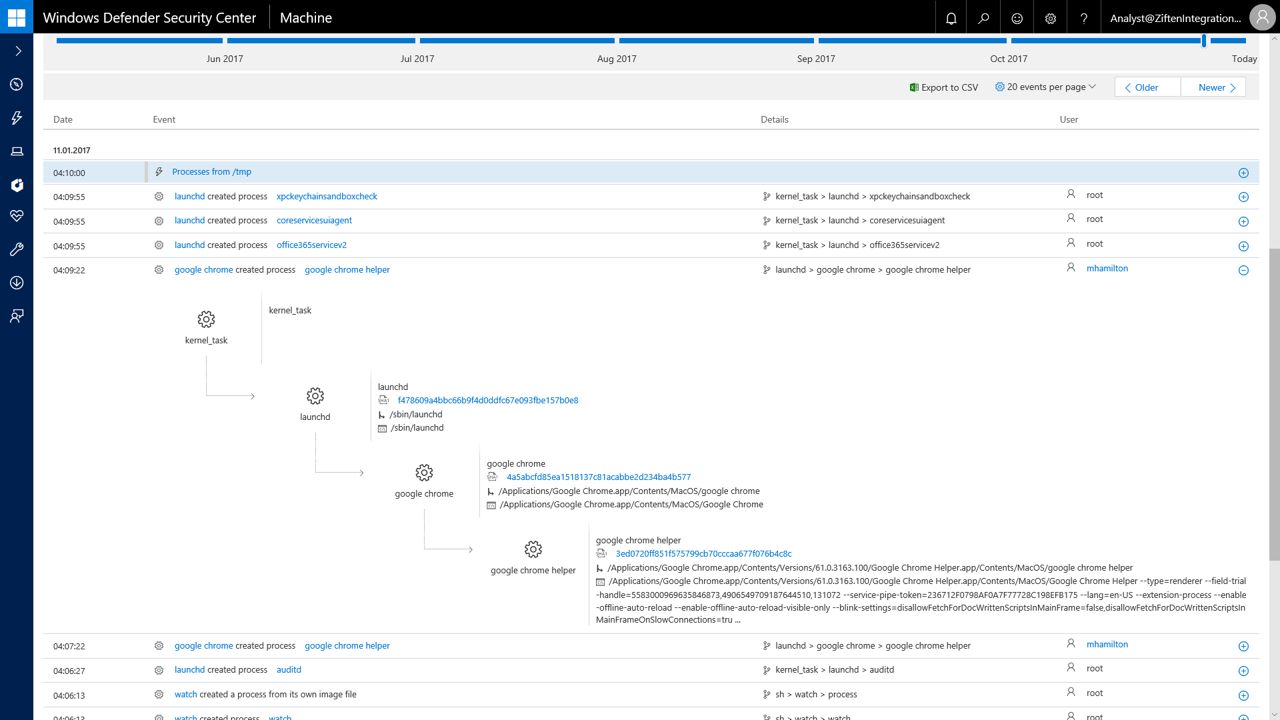Open google chrome hash 4a5abcfd85ea link
Screen dimensions: 1280x720
(x=598, y=477)
